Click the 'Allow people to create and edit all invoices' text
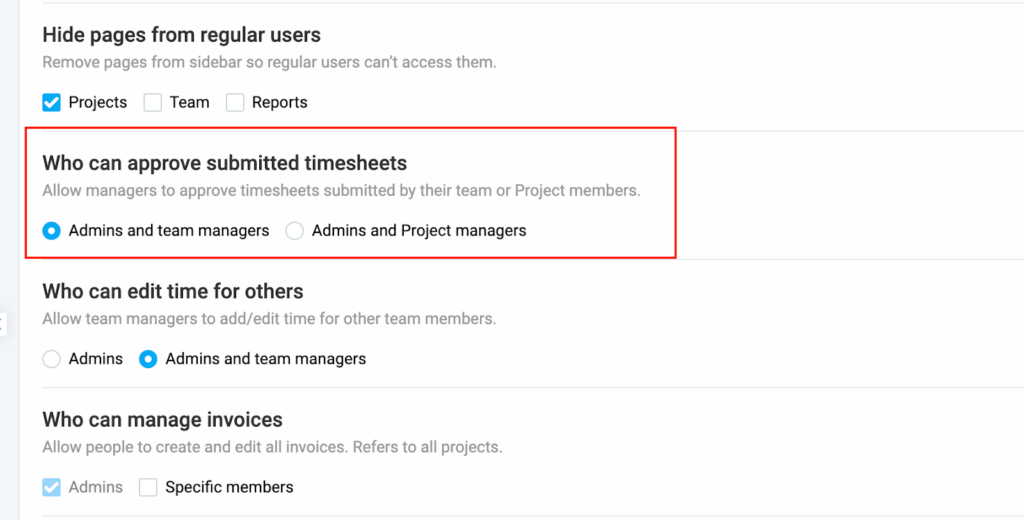Screen dimensions: 1024x520 pyautogui.click(x=271, y=447)
